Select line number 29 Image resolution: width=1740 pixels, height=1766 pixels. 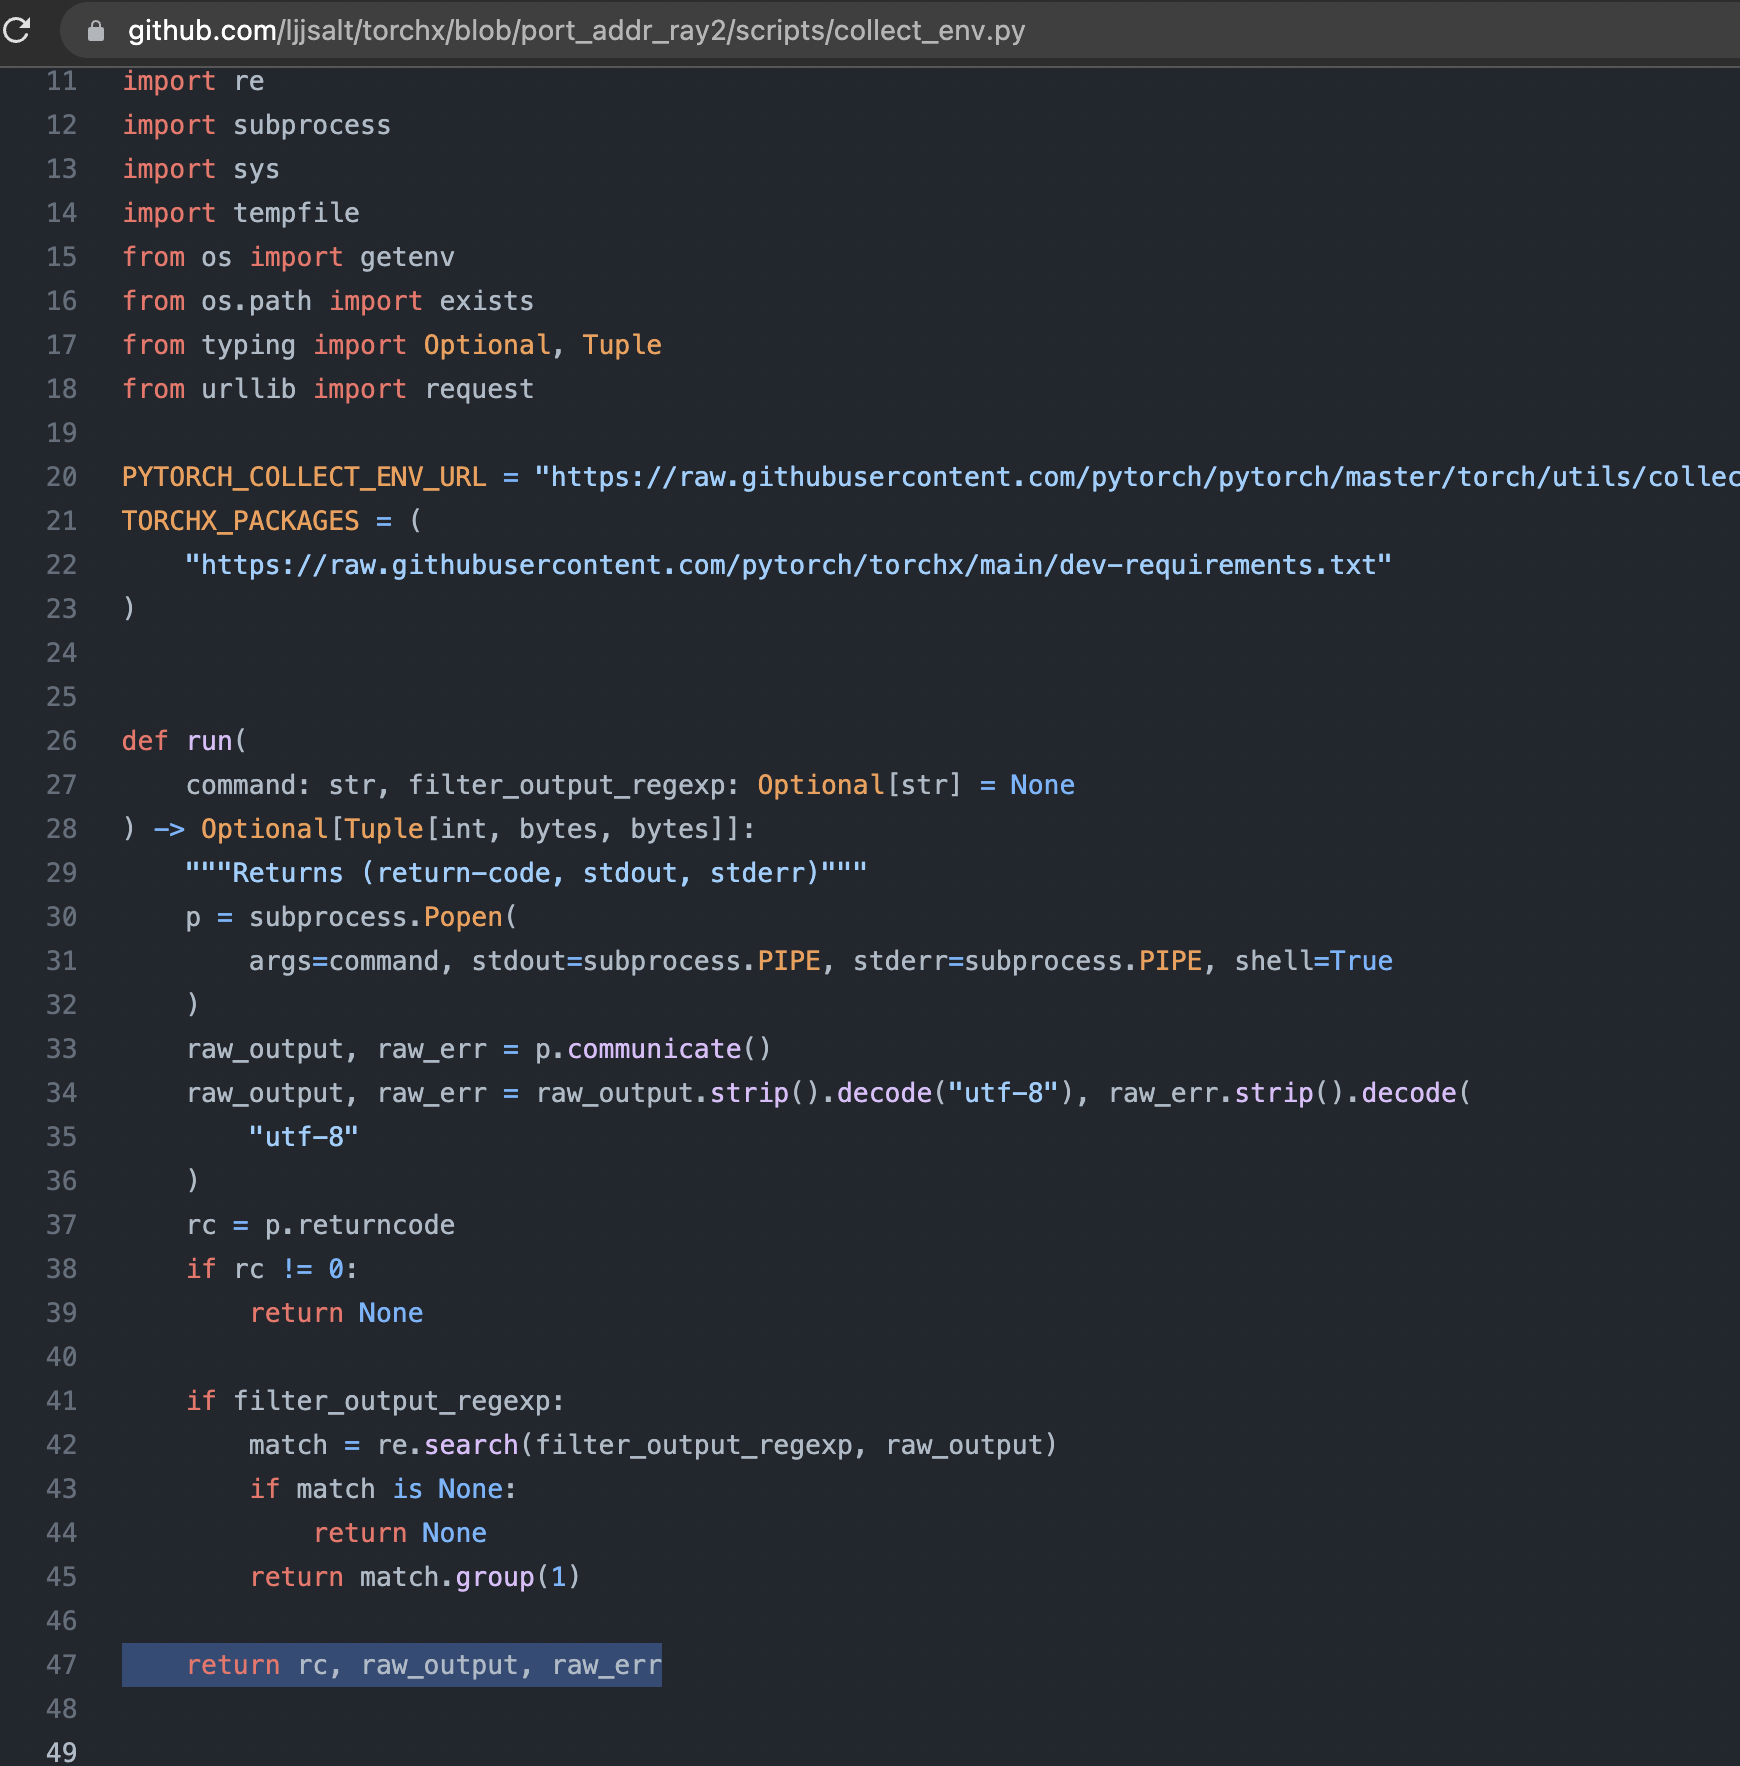coord(62,873)
